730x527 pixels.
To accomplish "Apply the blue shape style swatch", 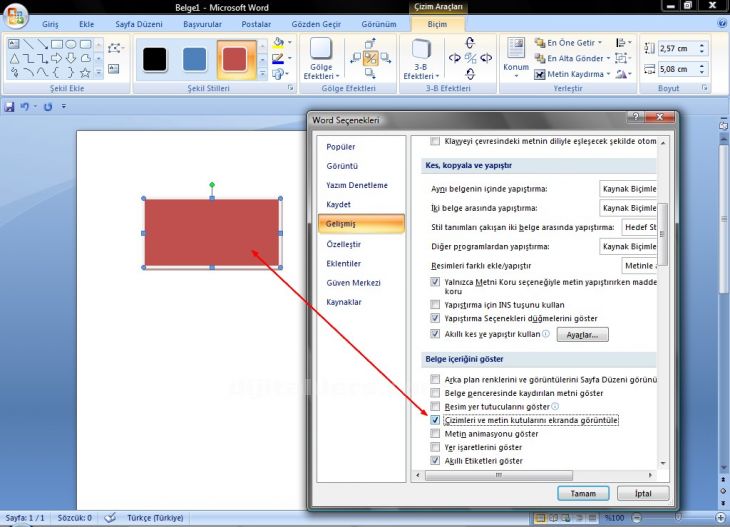I will 195,60.
